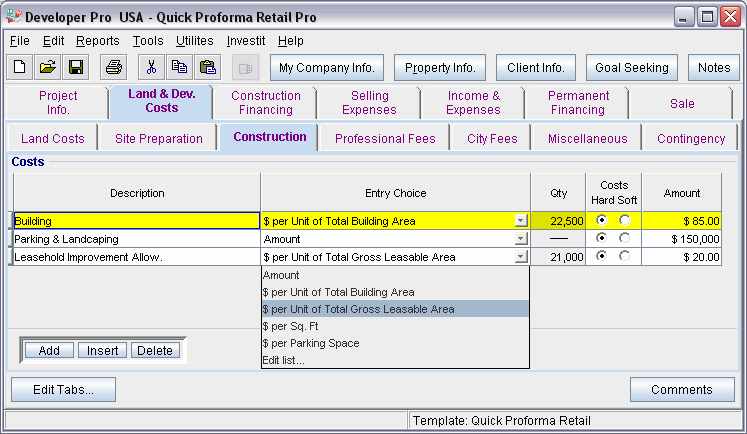Switch to the Selling Expenses tab
The image size is (747, 434).
pyautogui.click(x=369, y=102)
